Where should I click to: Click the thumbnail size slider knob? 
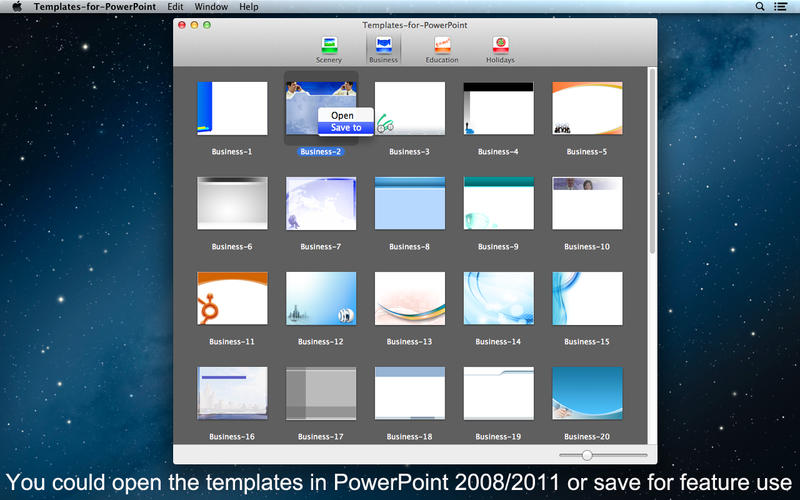point(587,455)
